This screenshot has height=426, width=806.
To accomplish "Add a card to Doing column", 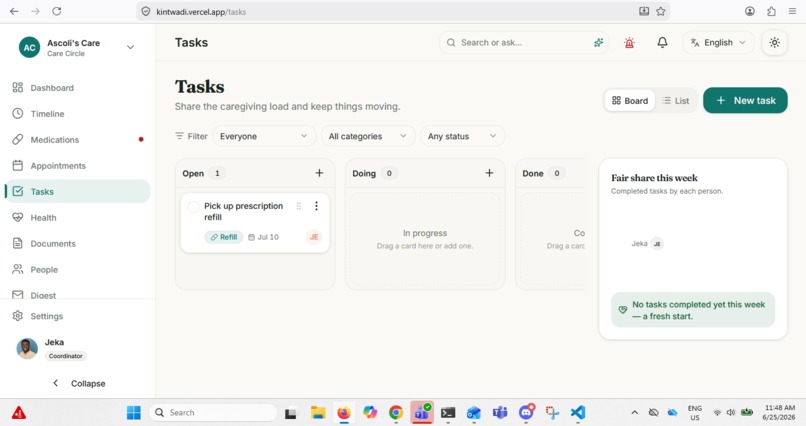I will coord(489,173).
